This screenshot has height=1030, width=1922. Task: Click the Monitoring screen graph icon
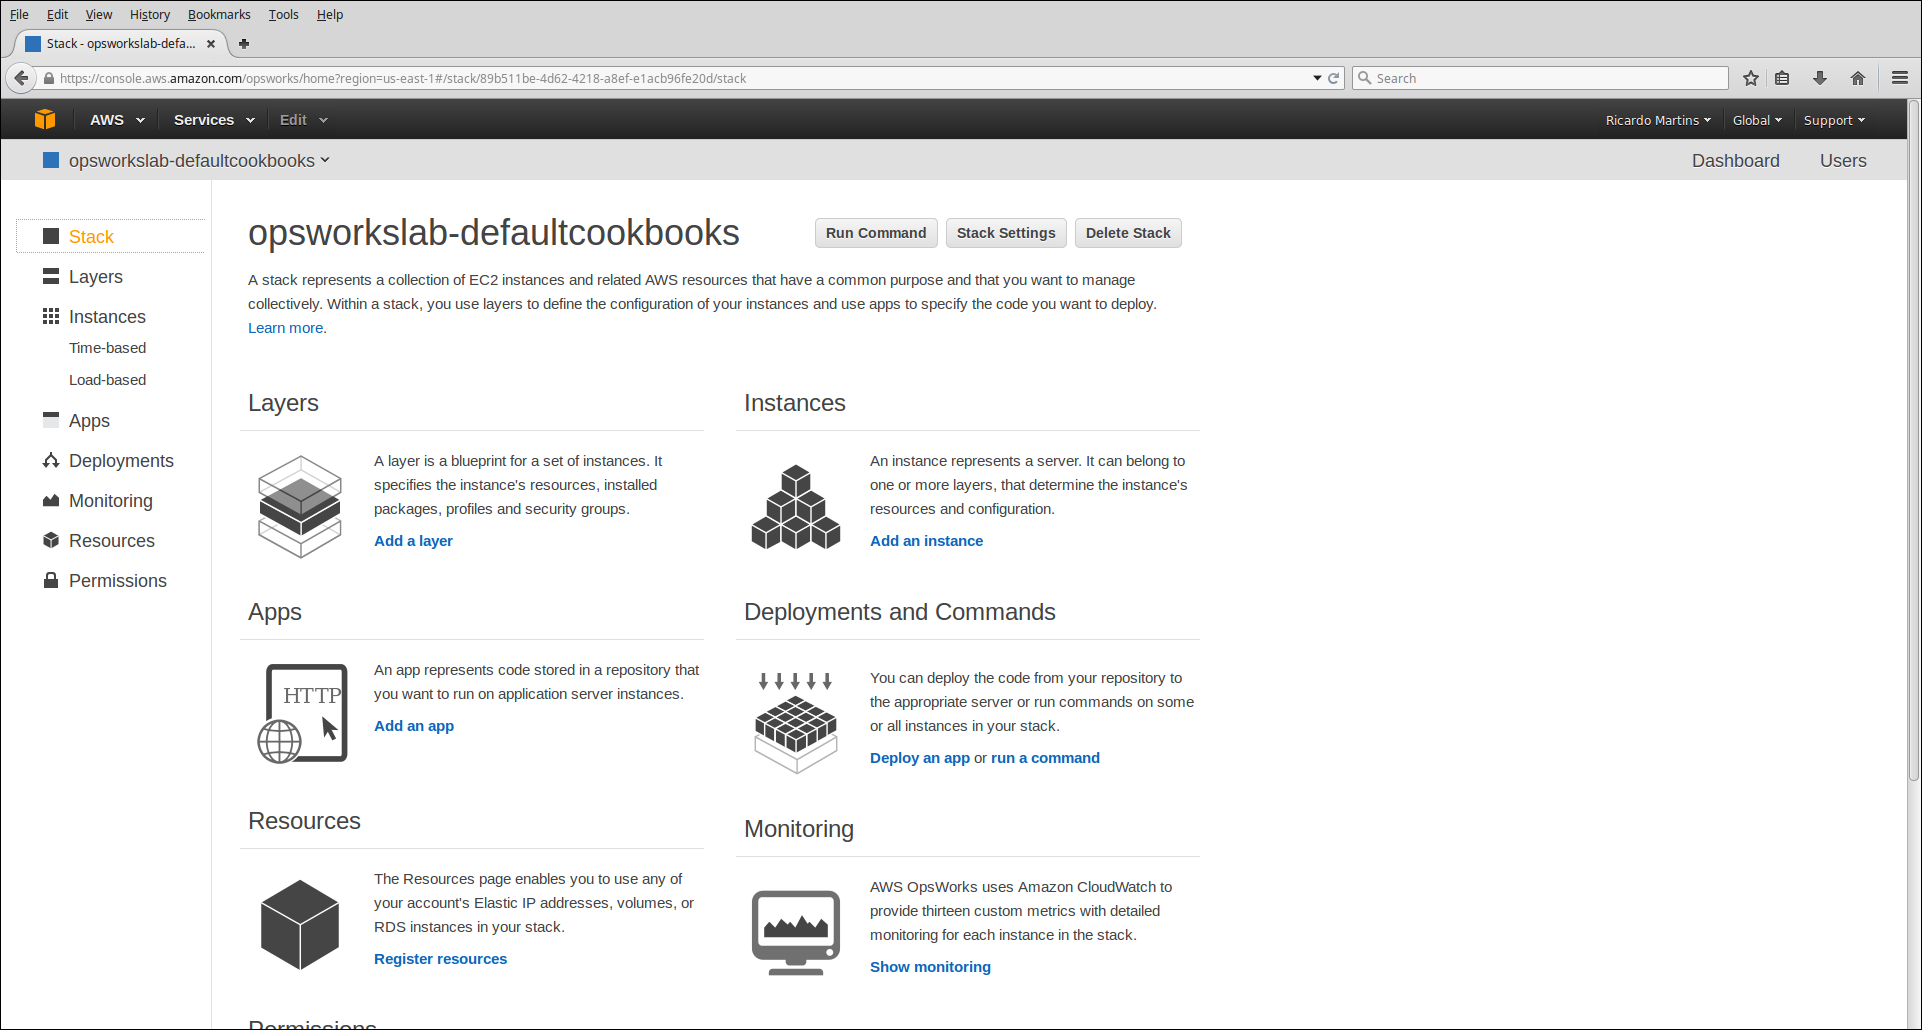pos(795,931)
